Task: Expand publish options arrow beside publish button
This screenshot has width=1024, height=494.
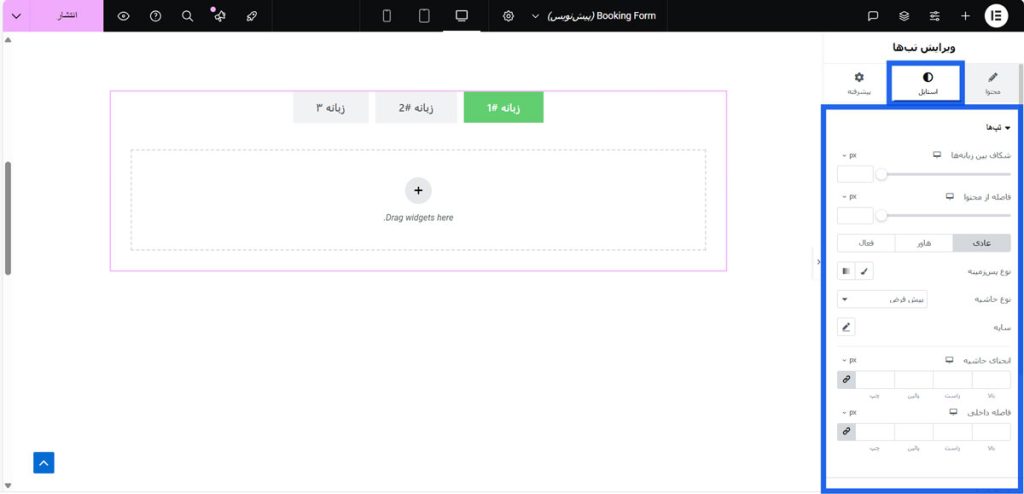Action: [x=15, y=16]
